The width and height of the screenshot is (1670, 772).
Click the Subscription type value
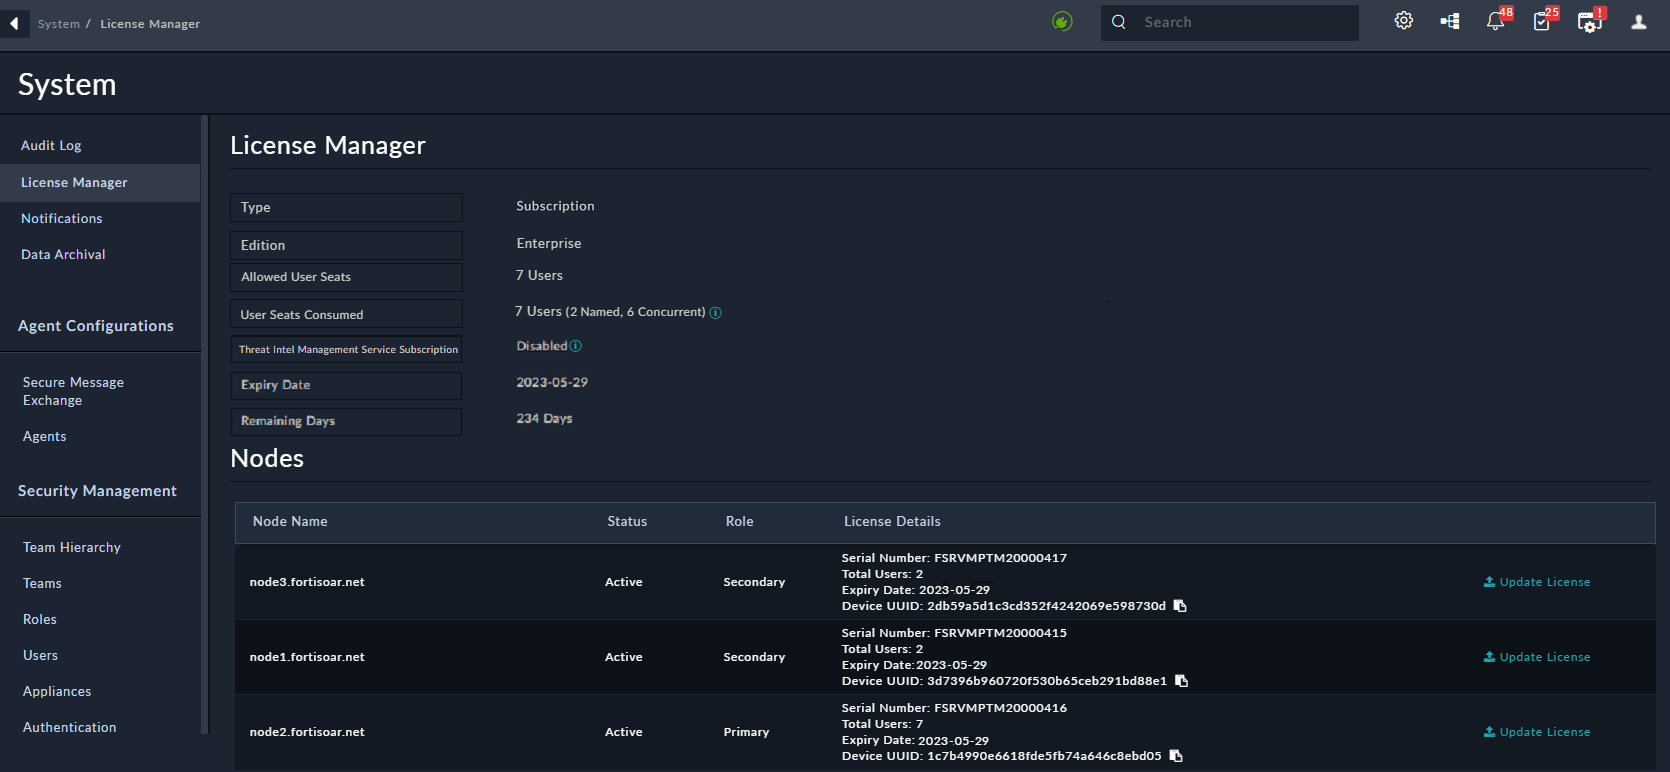pyautogui.click(x=555, y=206)
